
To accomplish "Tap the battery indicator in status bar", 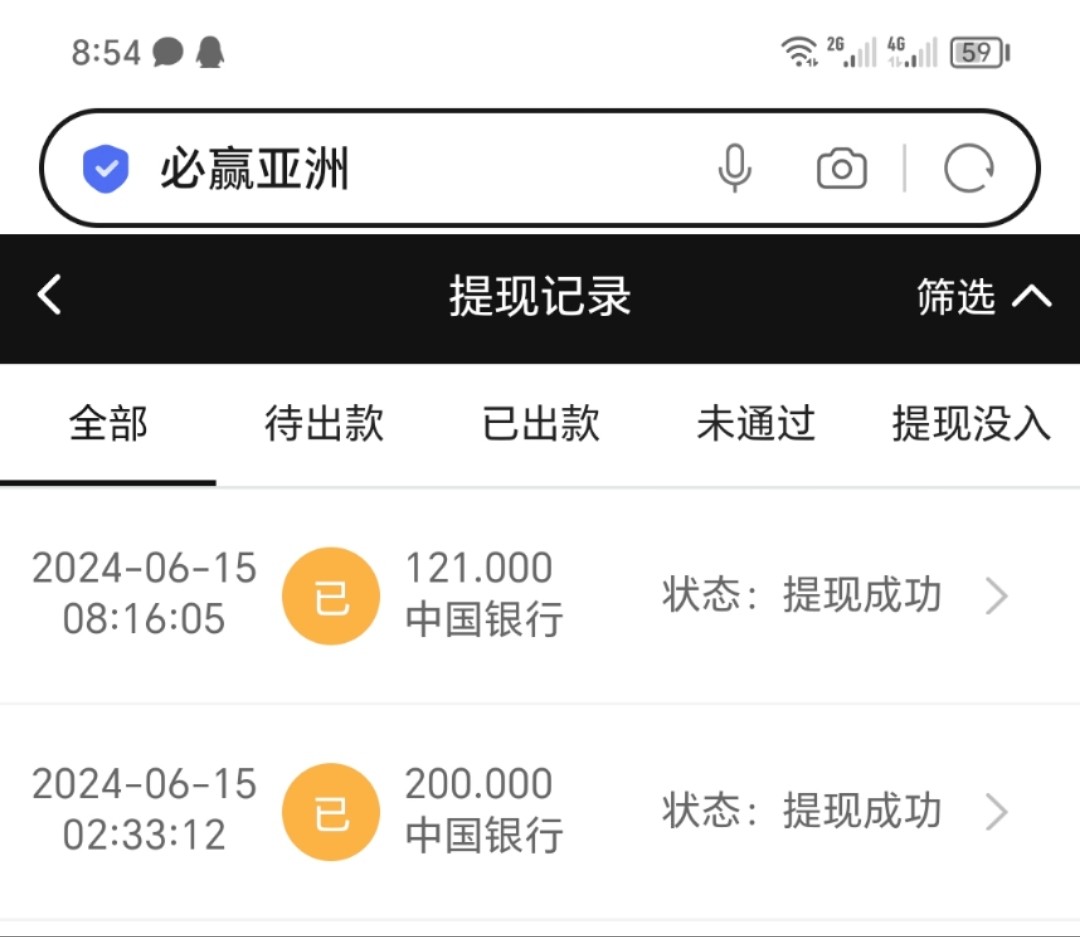I will click(979, 52).
